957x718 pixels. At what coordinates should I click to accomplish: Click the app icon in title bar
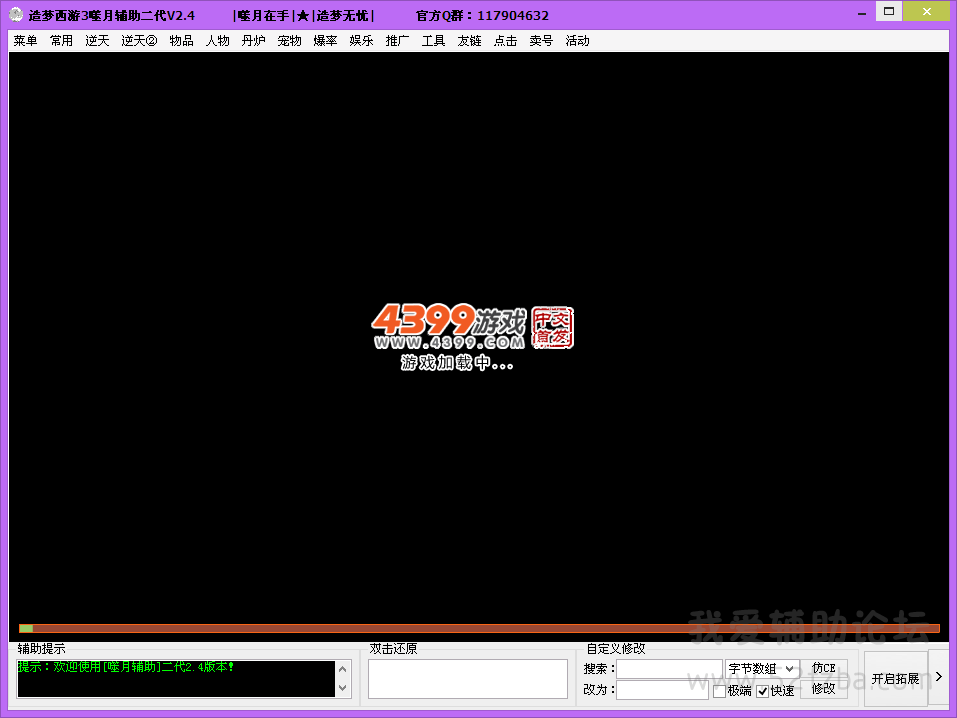pos(16,15)
